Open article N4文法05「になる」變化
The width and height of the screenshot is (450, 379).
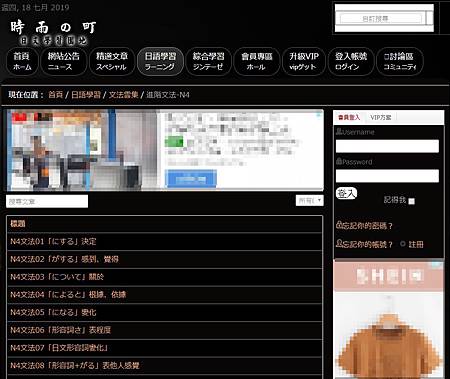[53, 312]
